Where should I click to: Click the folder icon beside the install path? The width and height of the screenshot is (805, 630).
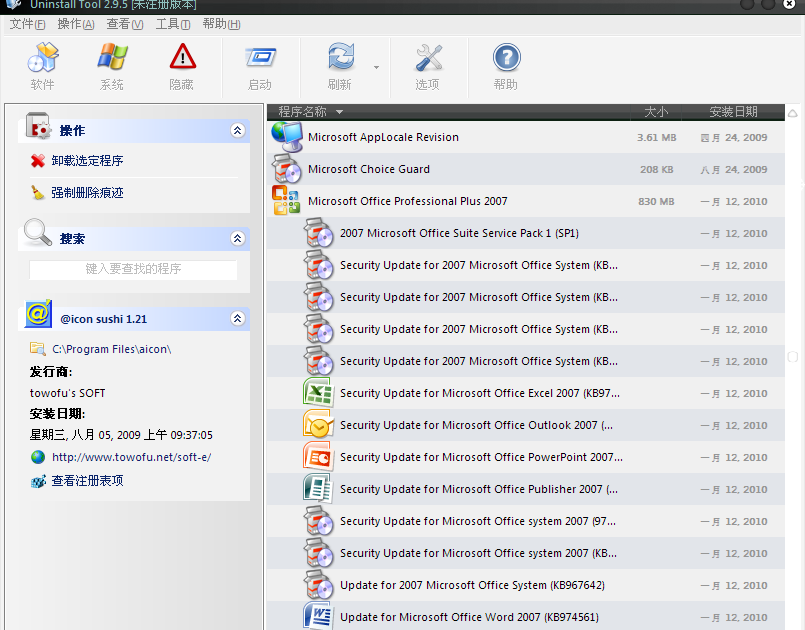[37, 349]
